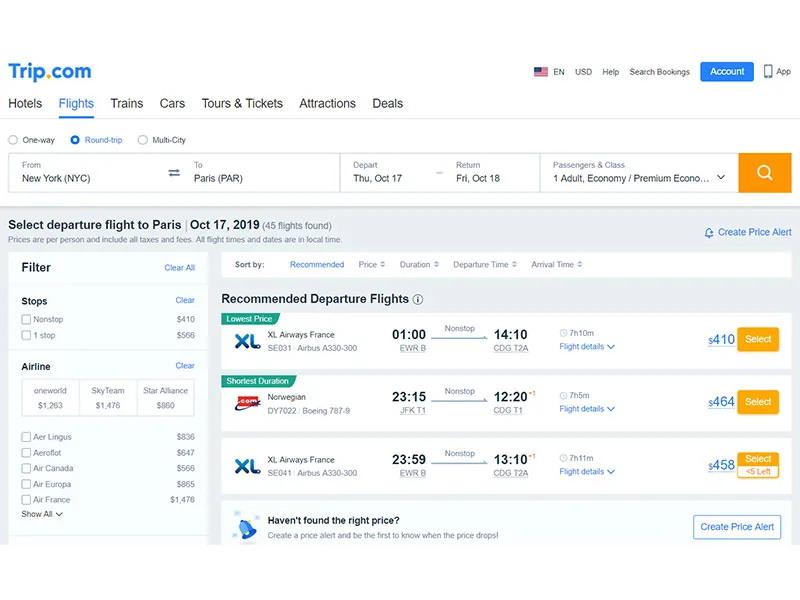Click info icon beside Recommended Departure Flights
Image resolution: width=800 pixels, height=600 pixels.
(418, 299)
